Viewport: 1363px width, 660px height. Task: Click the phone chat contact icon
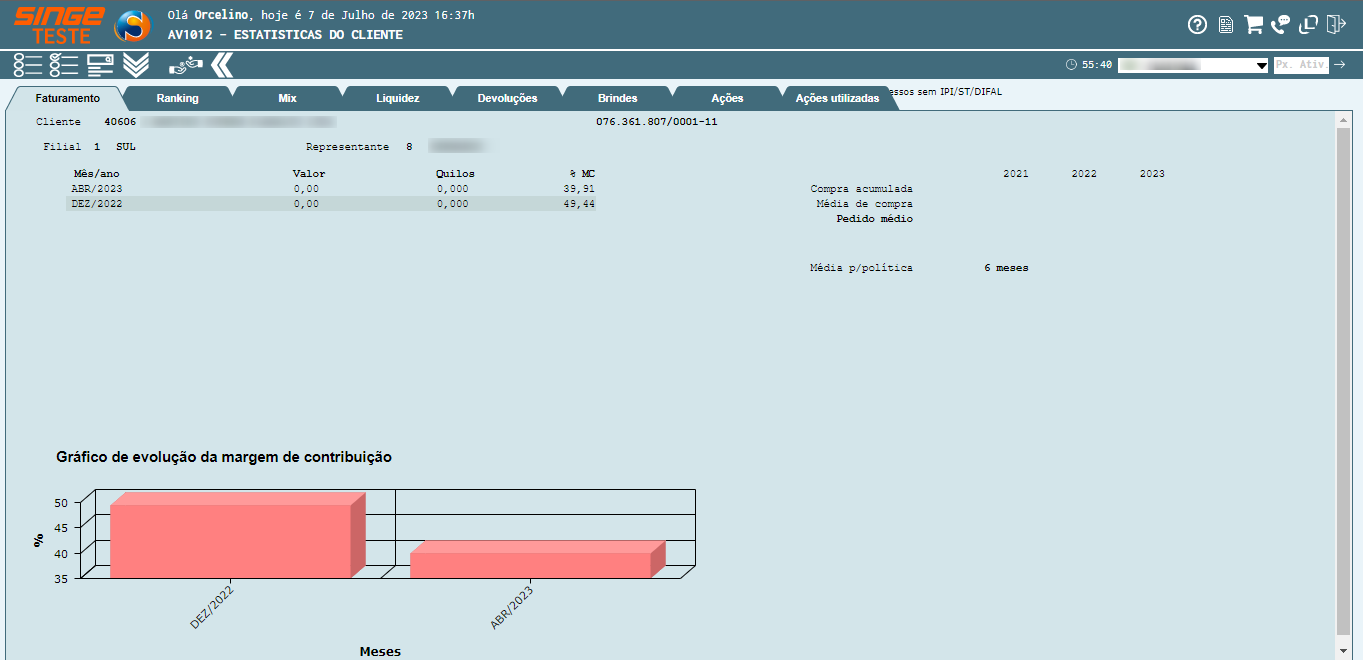tap(1281, 25)
